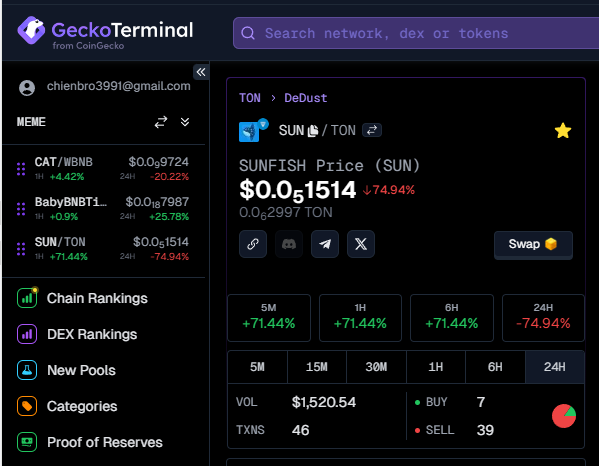Viewport: 599px width, 466px height.
Task: Open Categories page
Action: coord(82,406)
